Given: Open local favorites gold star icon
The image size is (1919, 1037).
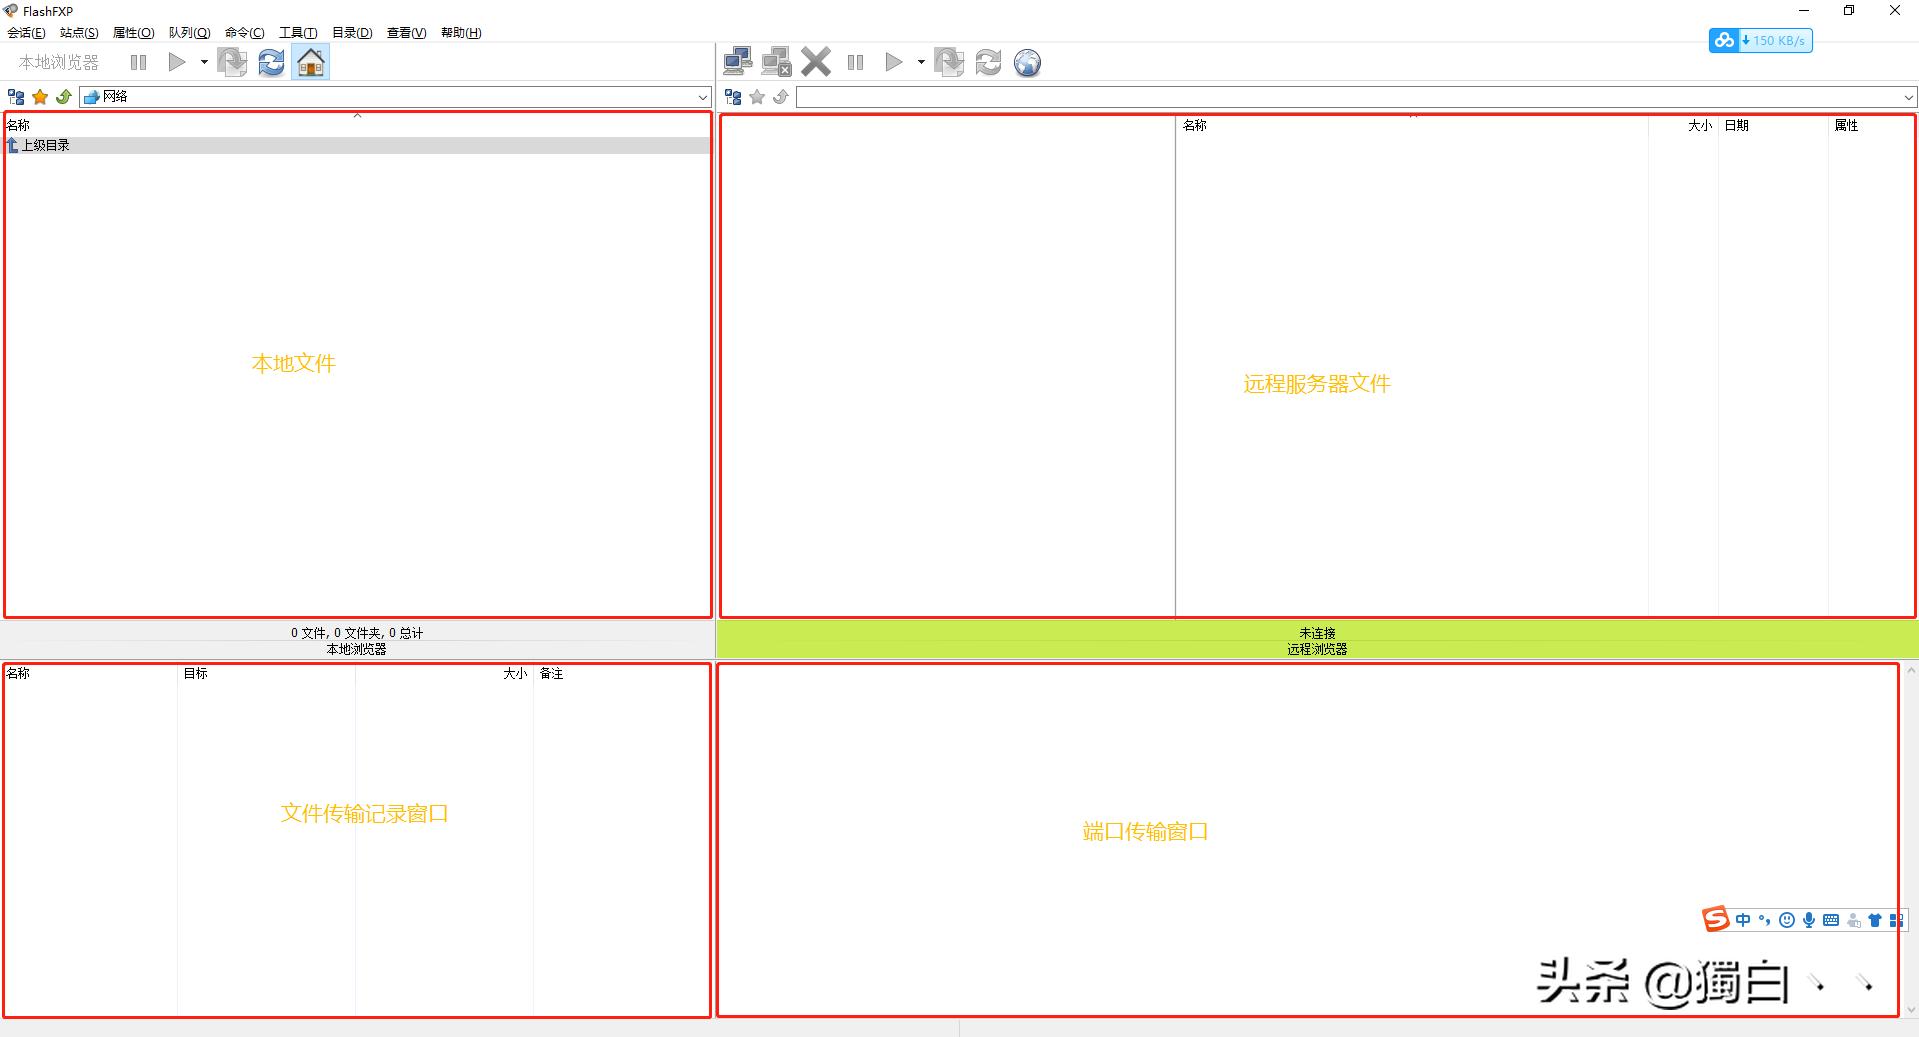Looking at the screenshot, I should click(40, 97).
